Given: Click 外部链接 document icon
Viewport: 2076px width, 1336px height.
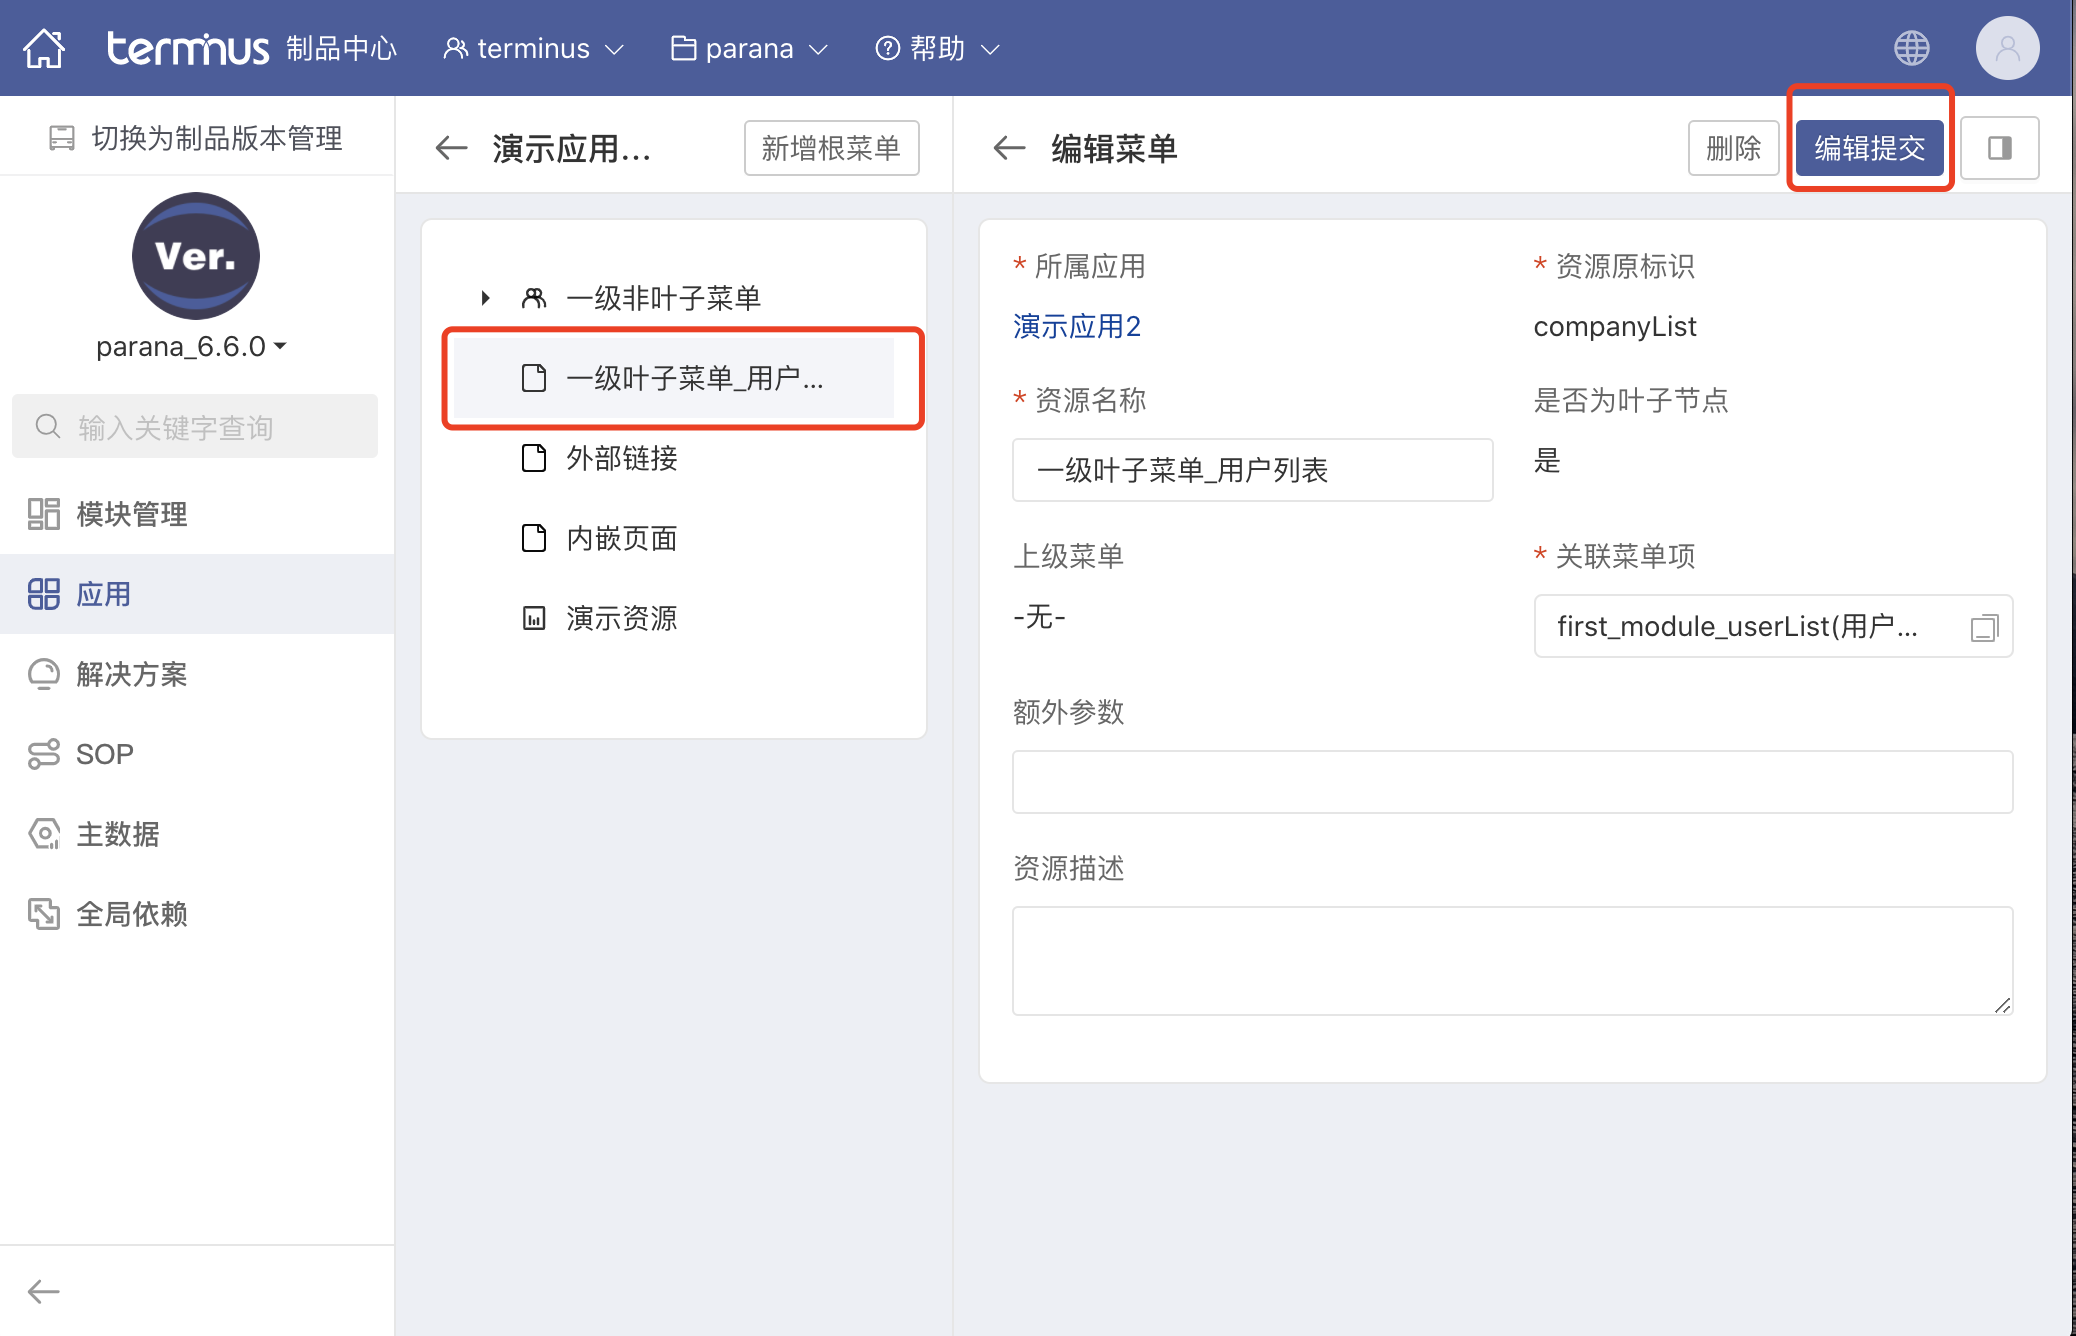Looking at the screenshot, I should [534, 458].
